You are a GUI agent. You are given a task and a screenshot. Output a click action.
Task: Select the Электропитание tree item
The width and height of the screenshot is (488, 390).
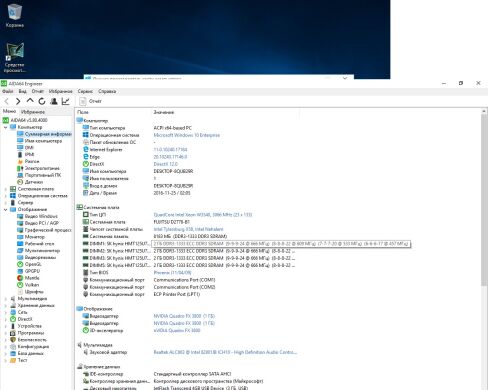pos(38,168)
